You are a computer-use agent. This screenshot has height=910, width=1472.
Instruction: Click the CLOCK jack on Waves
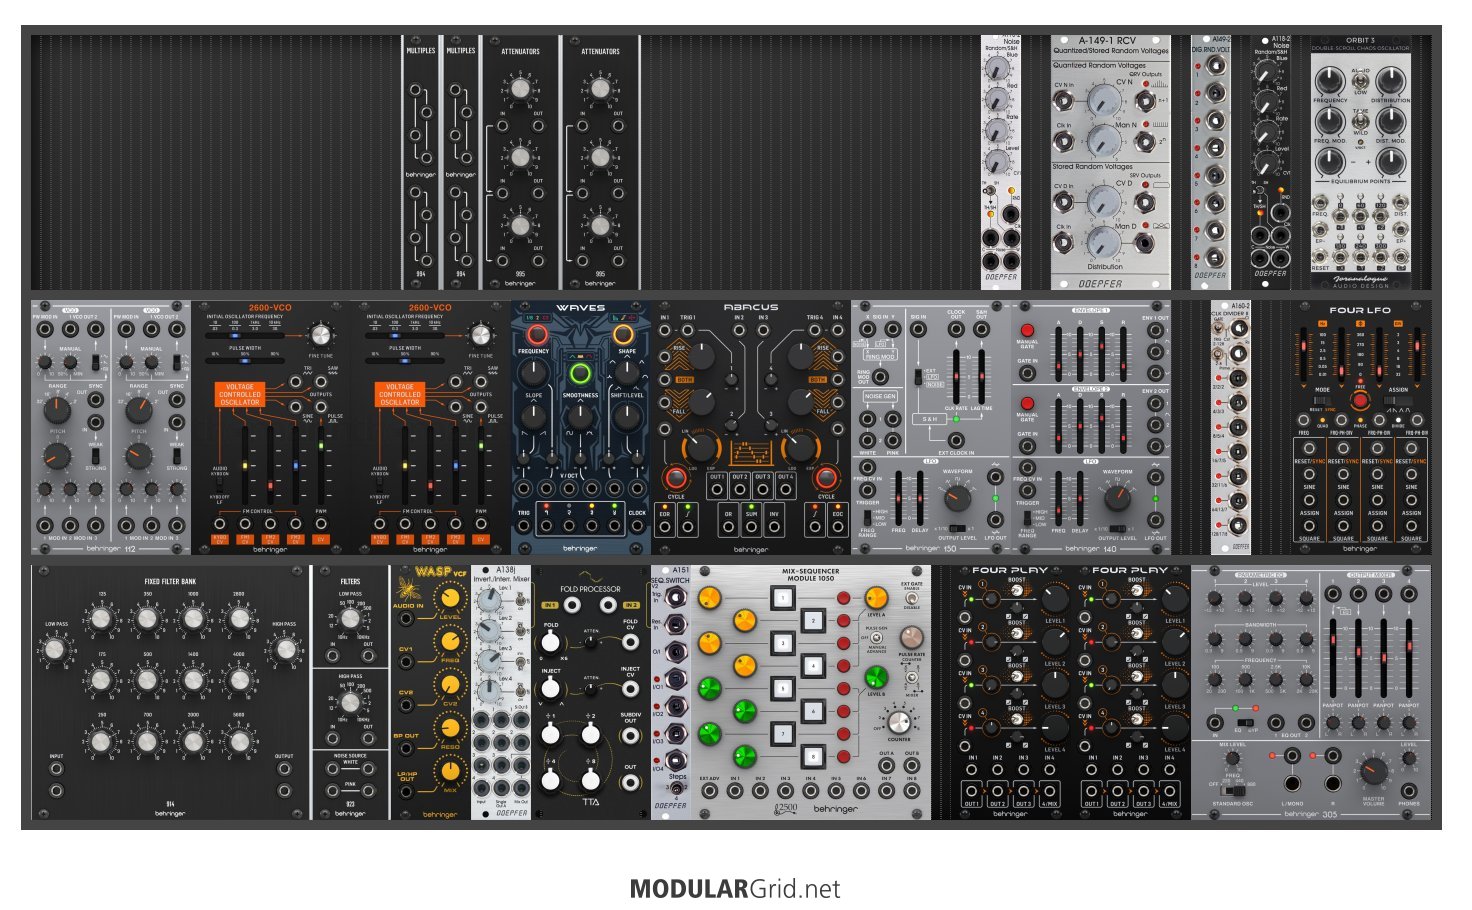click(x=637, y=526)
